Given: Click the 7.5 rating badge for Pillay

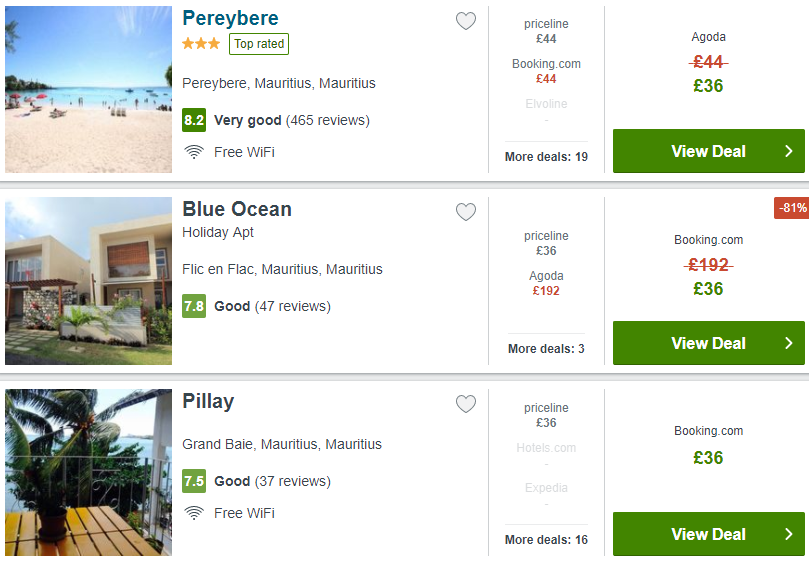Looking at the screenshot, I should pyautogui.click(x=194, y=481).
